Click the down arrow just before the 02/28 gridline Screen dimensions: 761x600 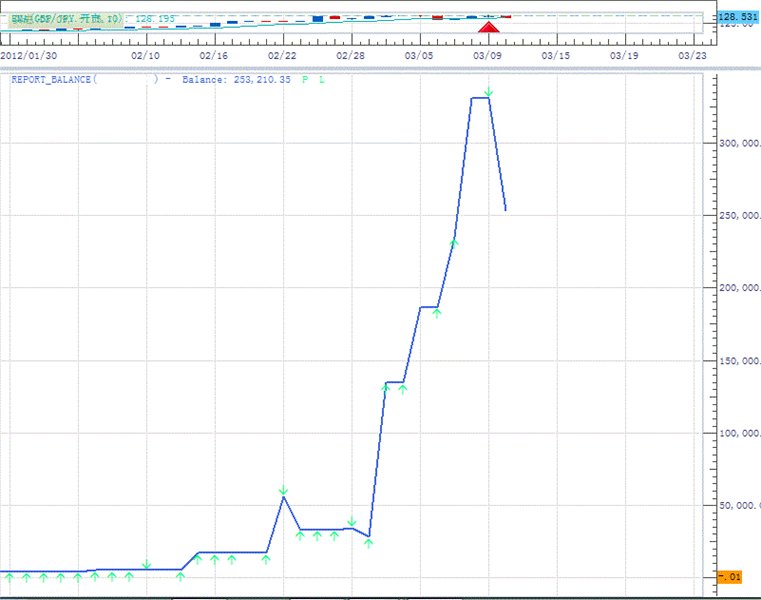pyautogui.click(x=351, y=522)
